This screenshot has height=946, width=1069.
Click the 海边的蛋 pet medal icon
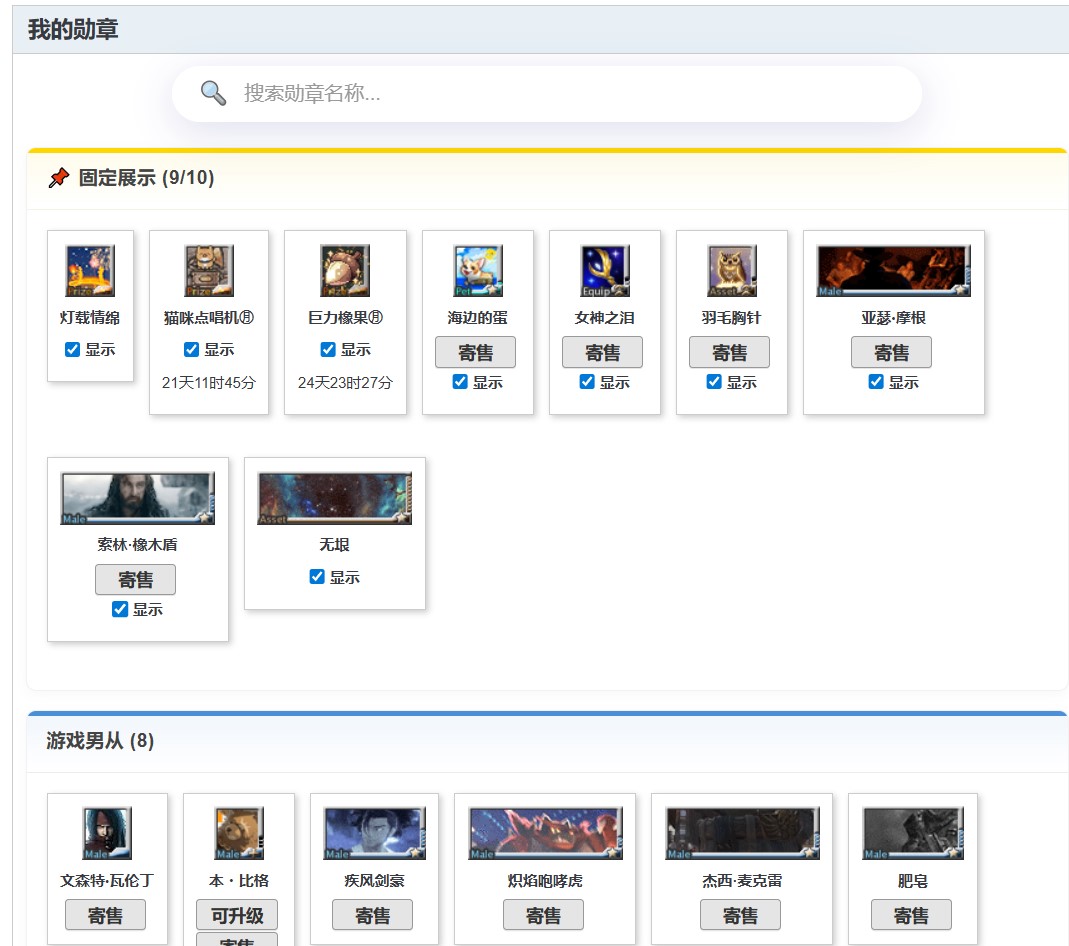click(478, 271)
